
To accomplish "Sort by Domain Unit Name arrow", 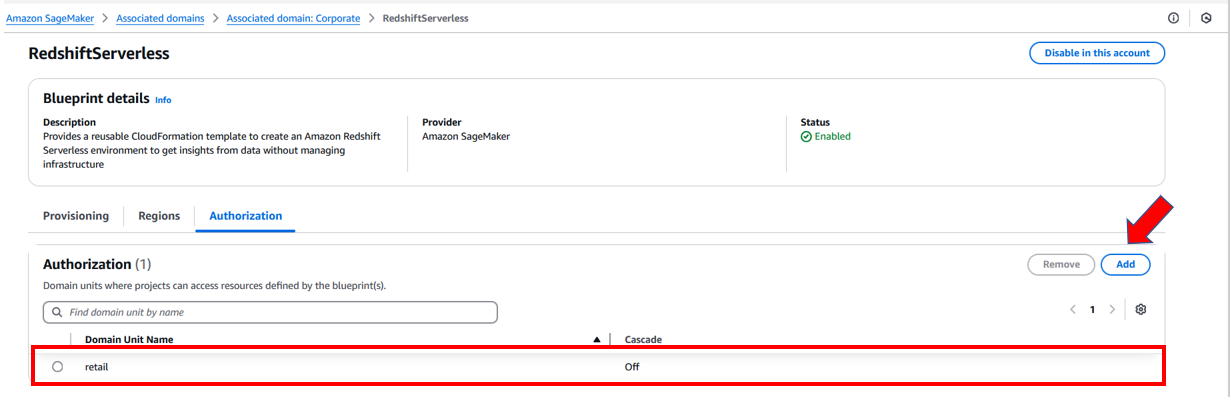I will 597,340.
